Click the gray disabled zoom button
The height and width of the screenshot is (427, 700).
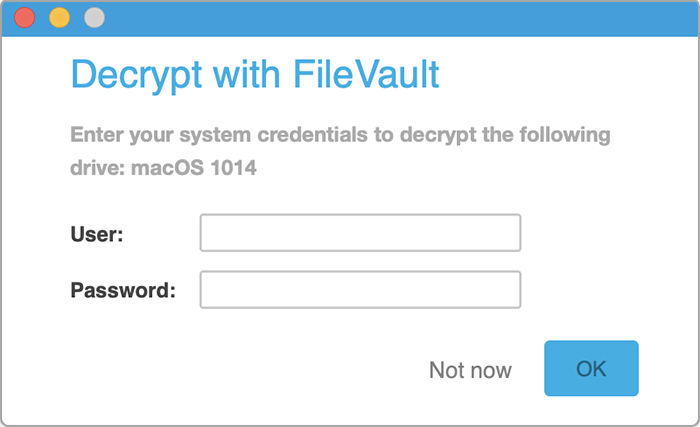(95, 18)
